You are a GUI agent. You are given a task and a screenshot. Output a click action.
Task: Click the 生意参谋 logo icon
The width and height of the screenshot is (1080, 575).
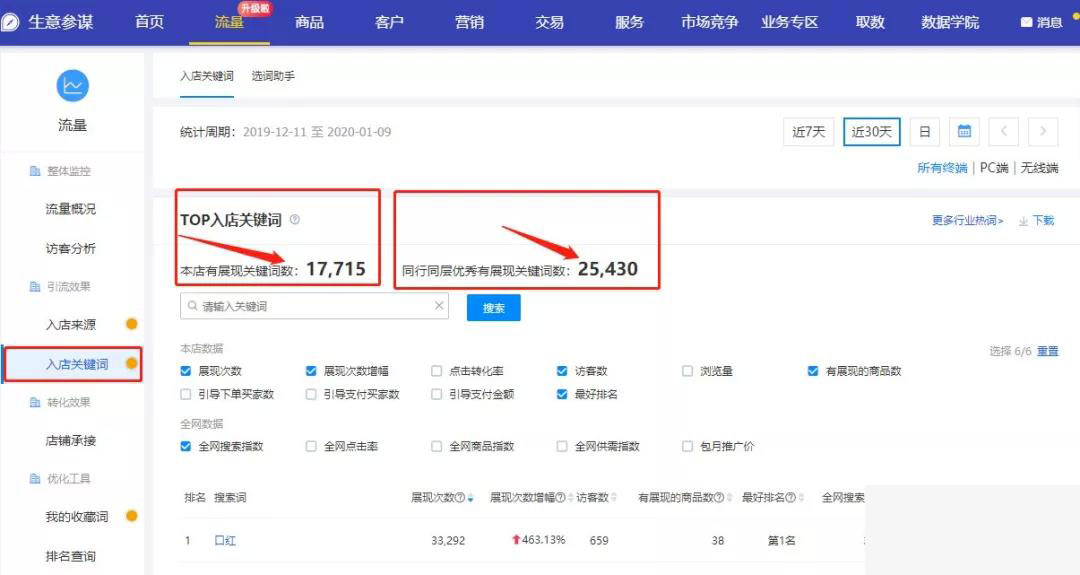[12, 22]
